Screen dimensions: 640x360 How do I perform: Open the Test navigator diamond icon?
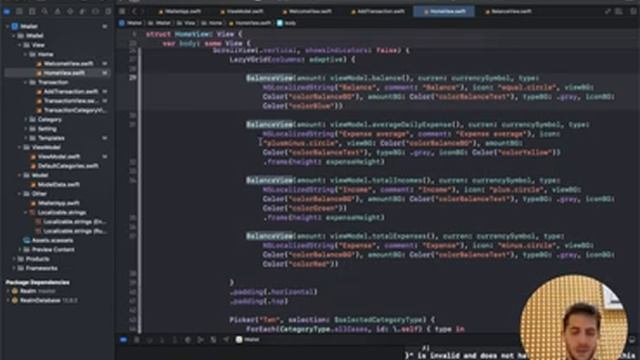[x=70, y=11]
